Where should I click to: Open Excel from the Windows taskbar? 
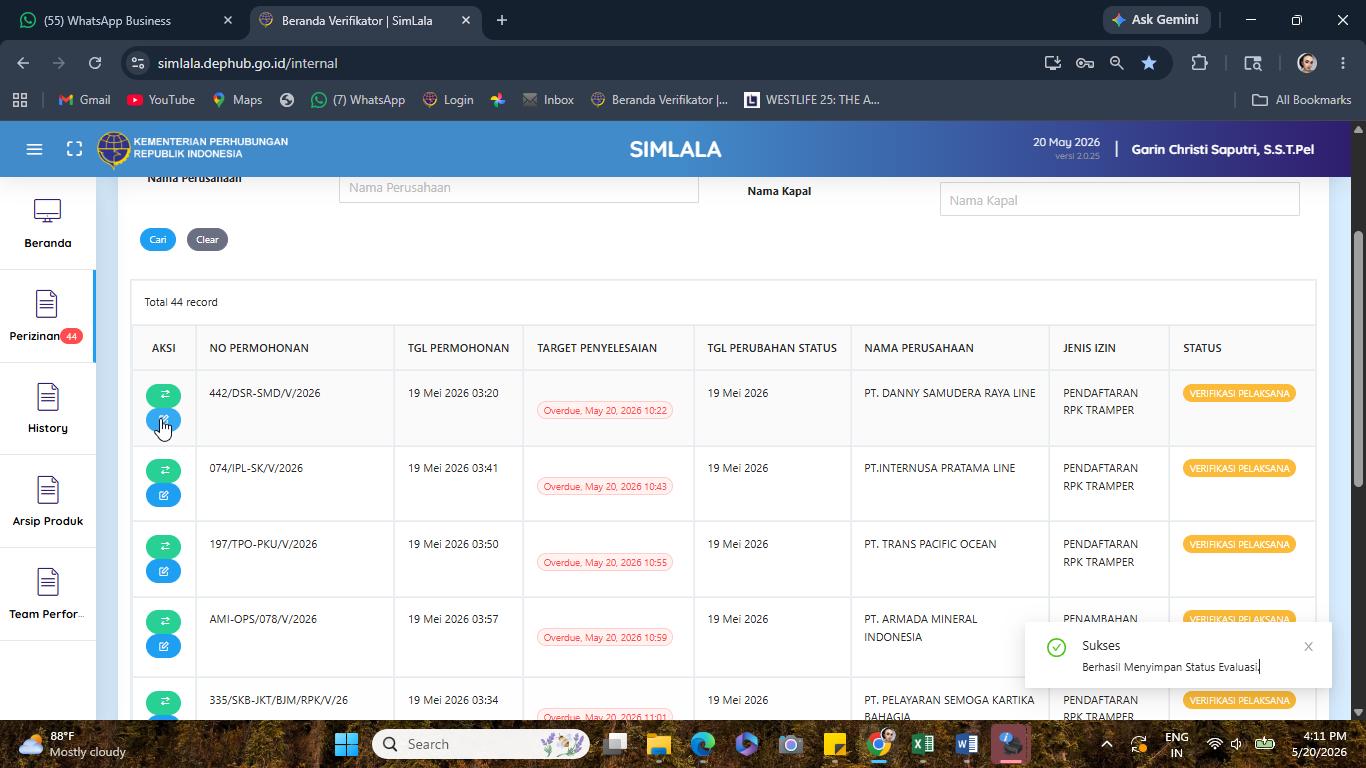922,744
